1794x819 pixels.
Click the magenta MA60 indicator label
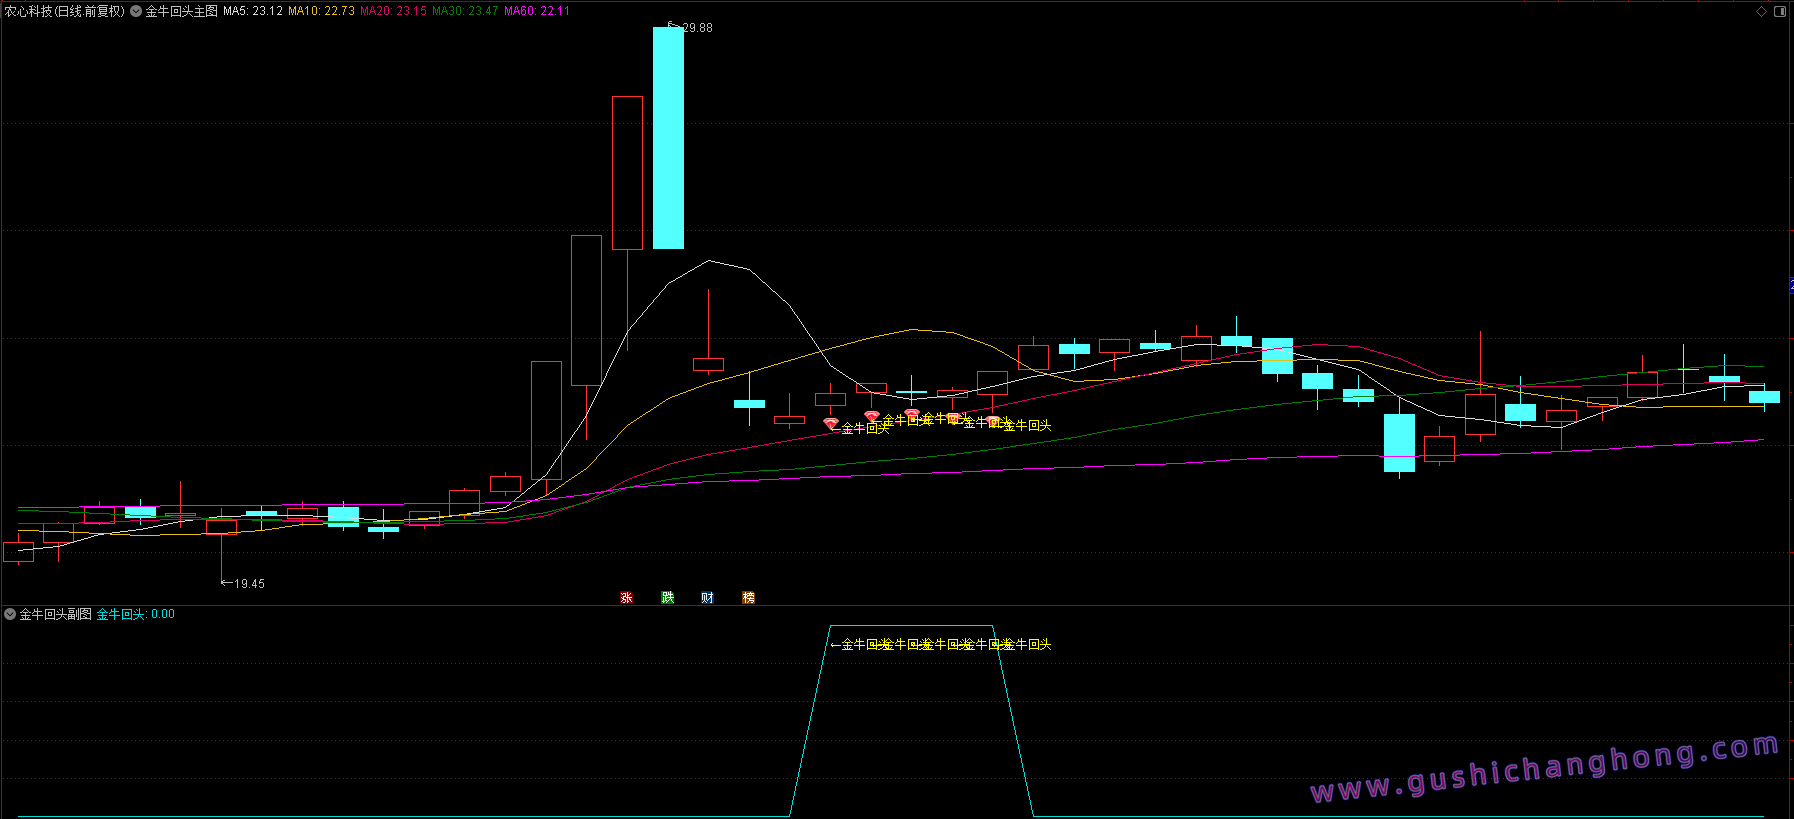pyautogui.click(x=537, y=11)
